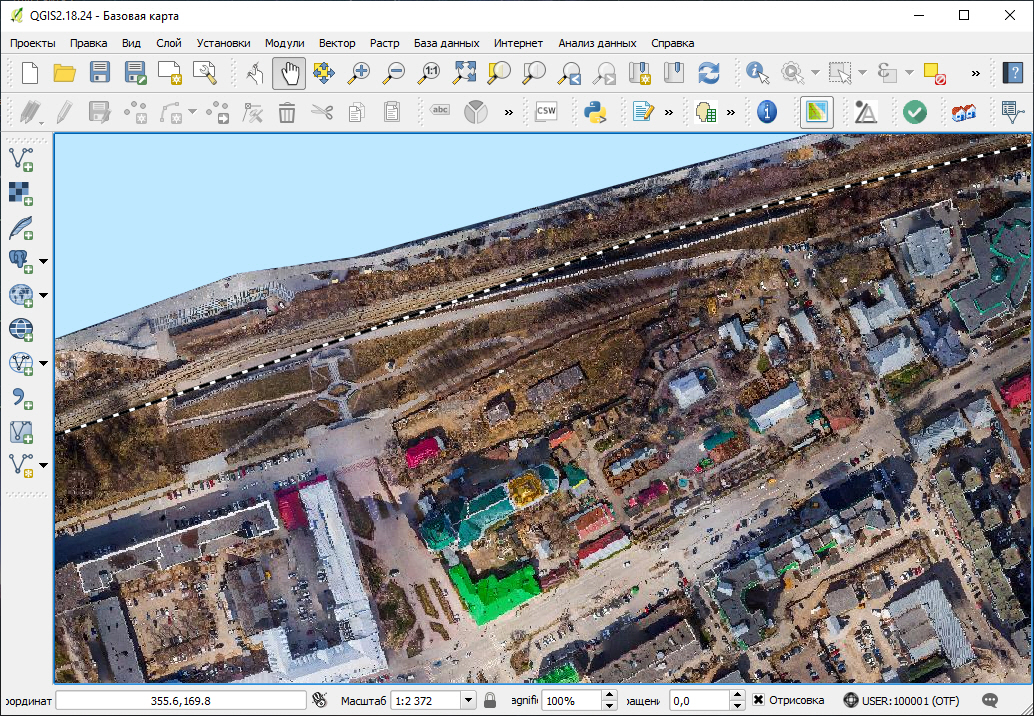
Task: Click the Add SpatiaLite Layer feather icon
Action: [x=21, y=229]
